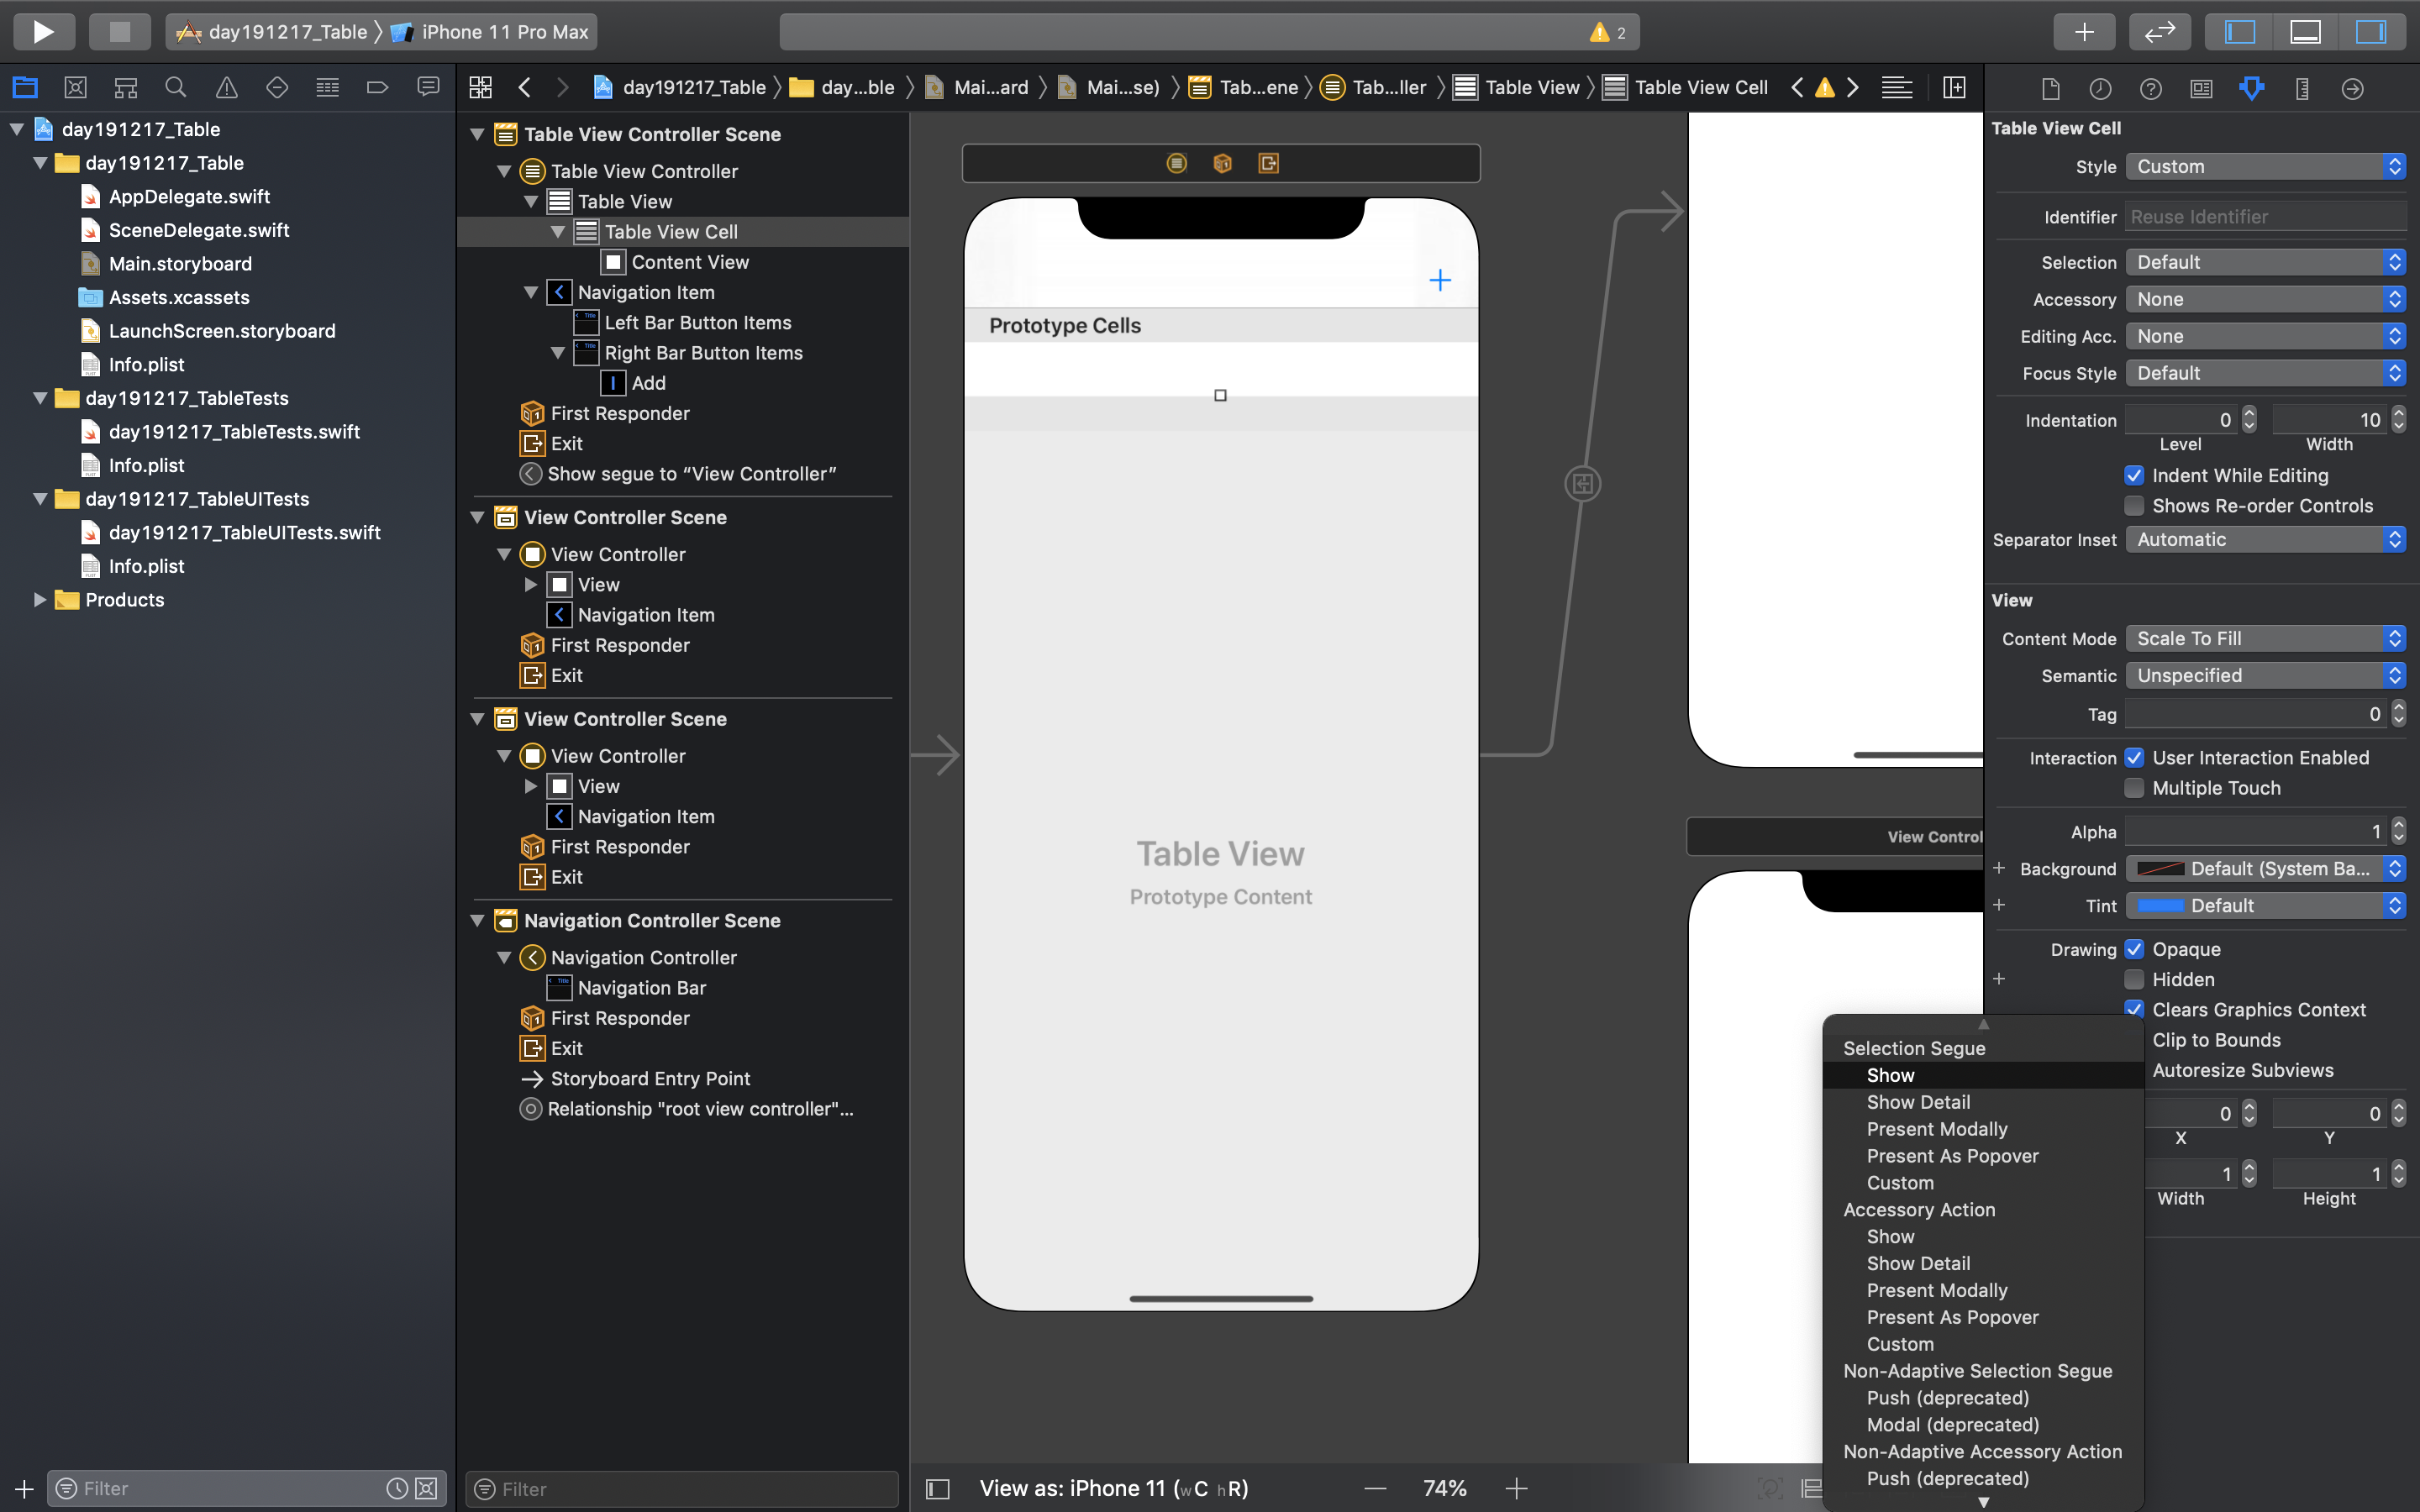Open the Content Mode dropdown
The width and height of the screenshot is (2420, 1512).
point(2264,639)
